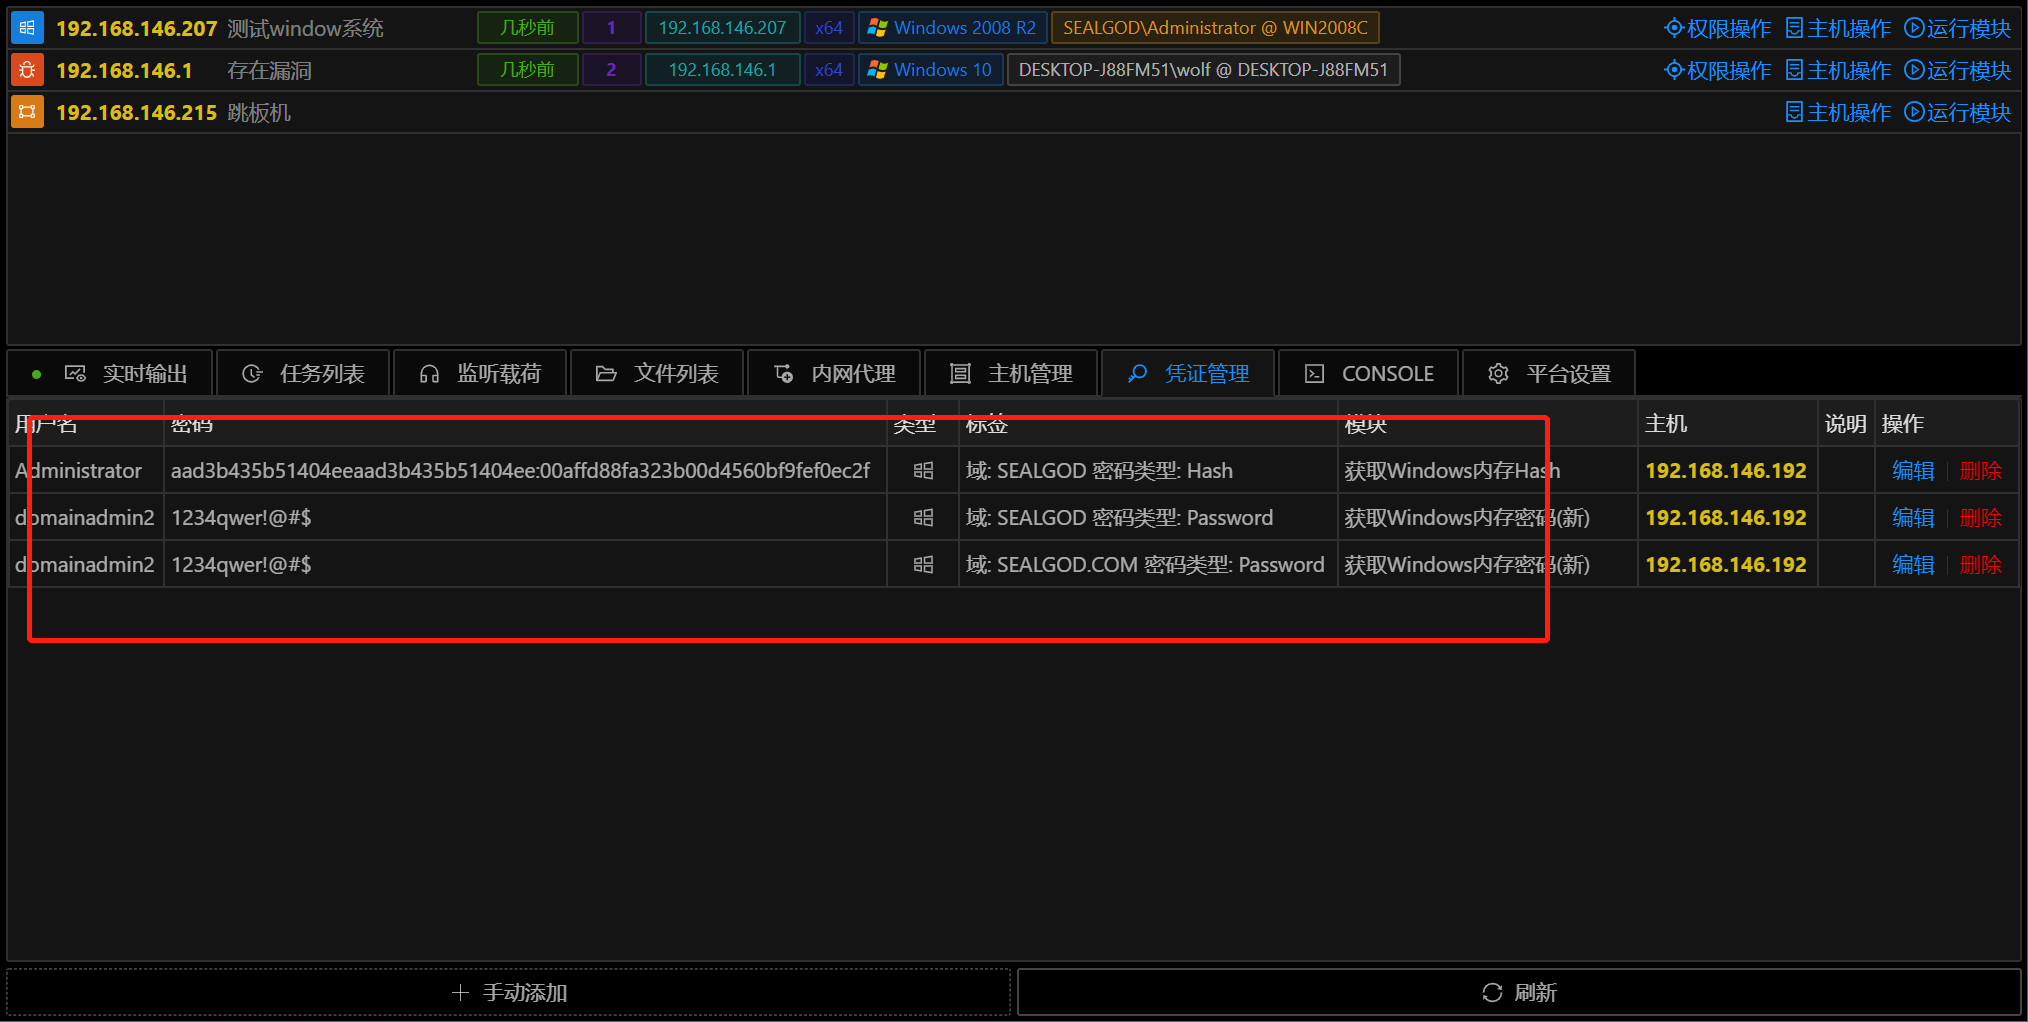Click the type icon in the SEALGOD Password row
The image size is (2028, 1022).
[923, 517]
